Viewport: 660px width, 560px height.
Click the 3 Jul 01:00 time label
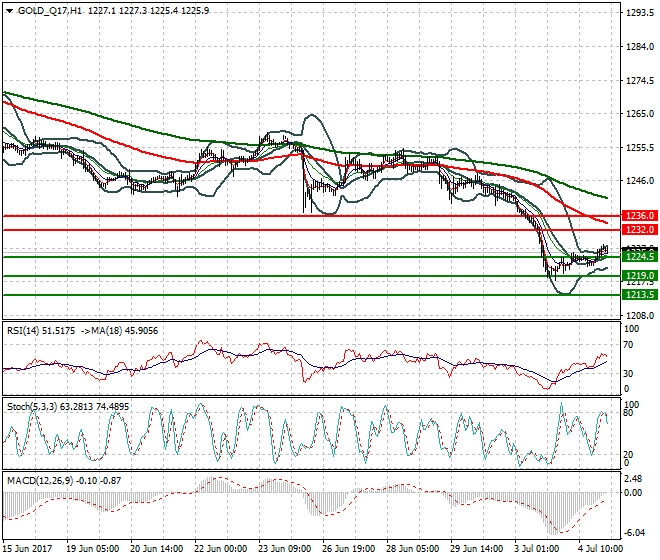click(538, 549)
